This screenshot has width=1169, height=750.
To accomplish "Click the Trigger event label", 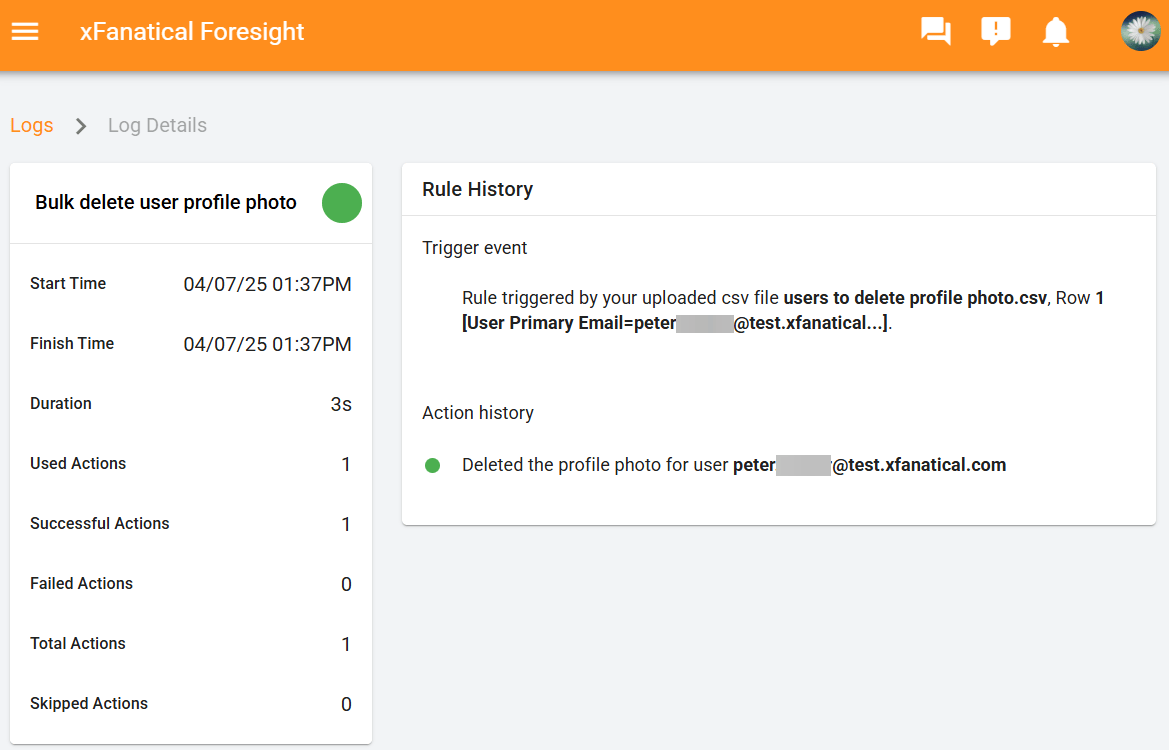I will [x=474, y=248].
